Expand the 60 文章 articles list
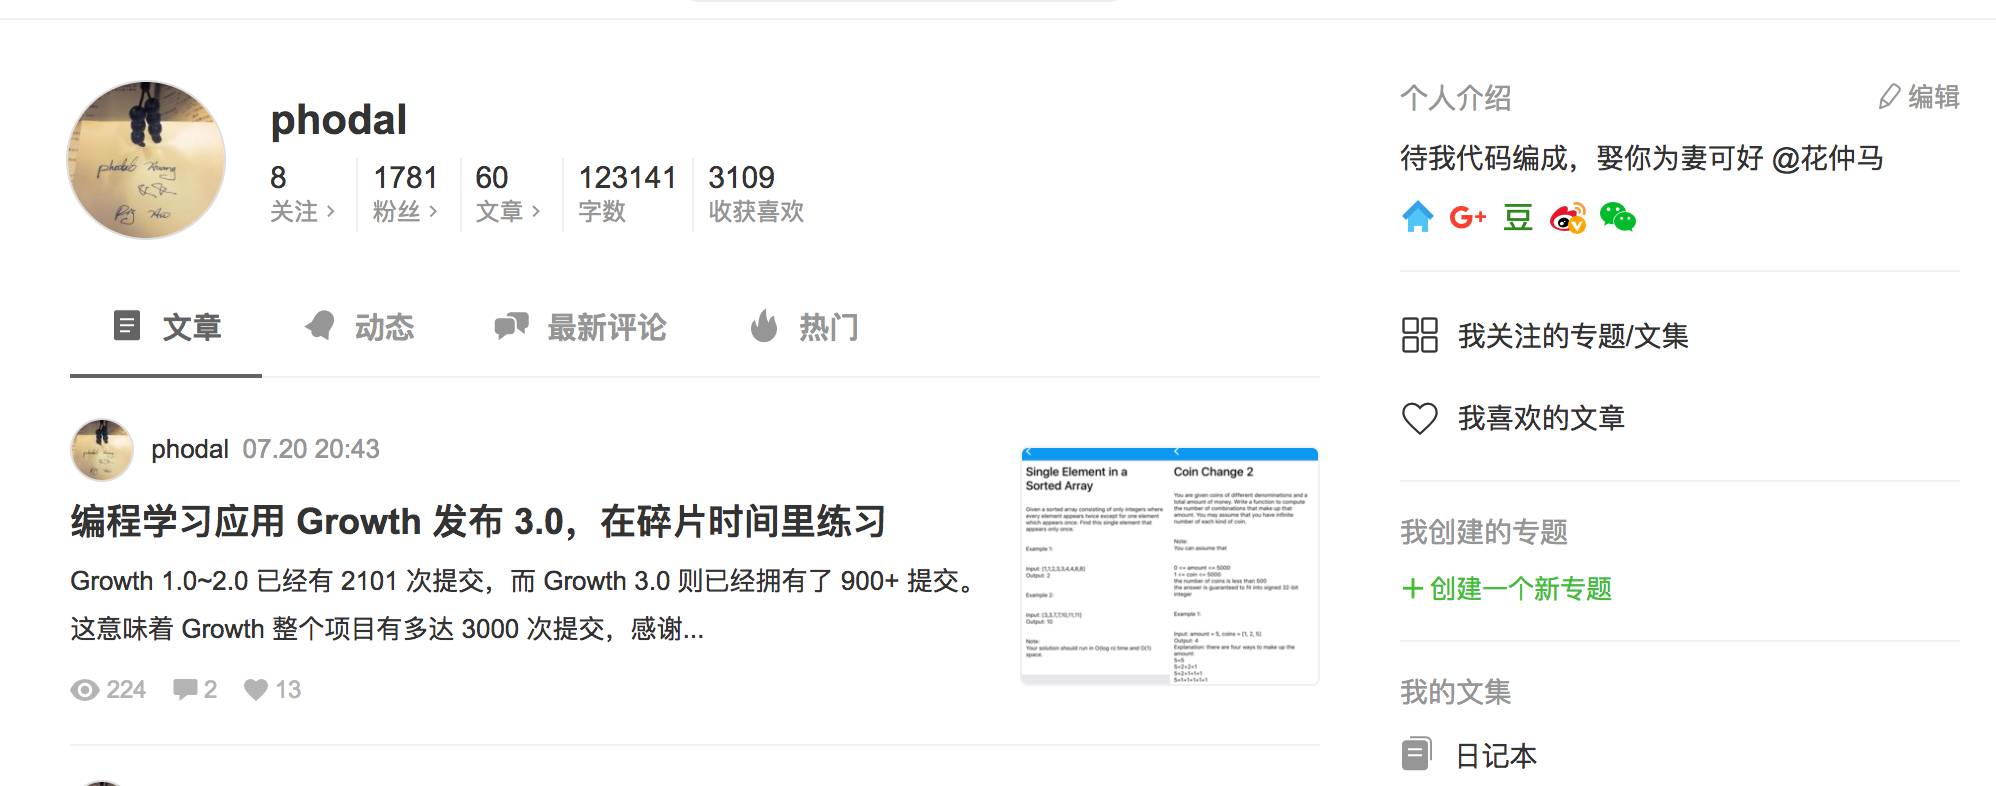The image size is (1996, 786). [508, 193]
